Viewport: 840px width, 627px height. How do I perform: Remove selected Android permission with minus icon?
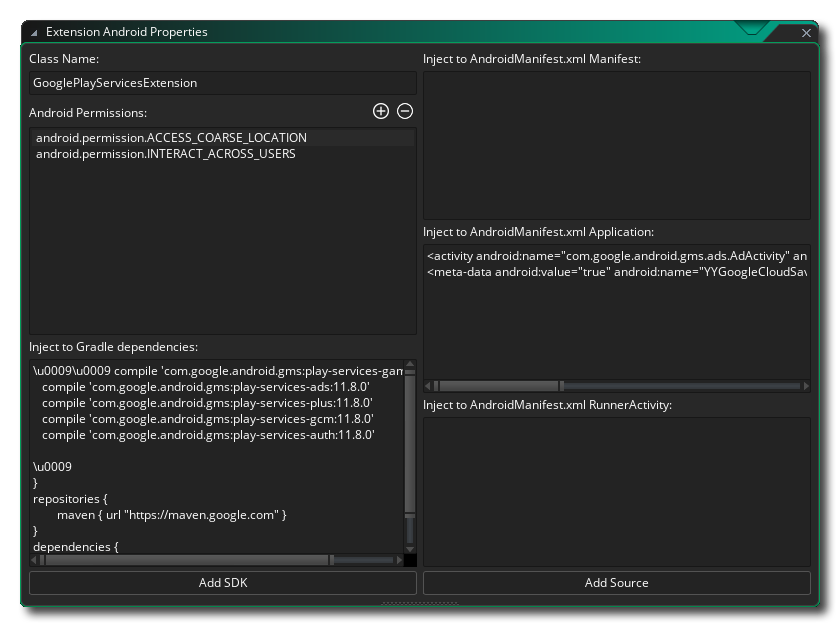405,111
